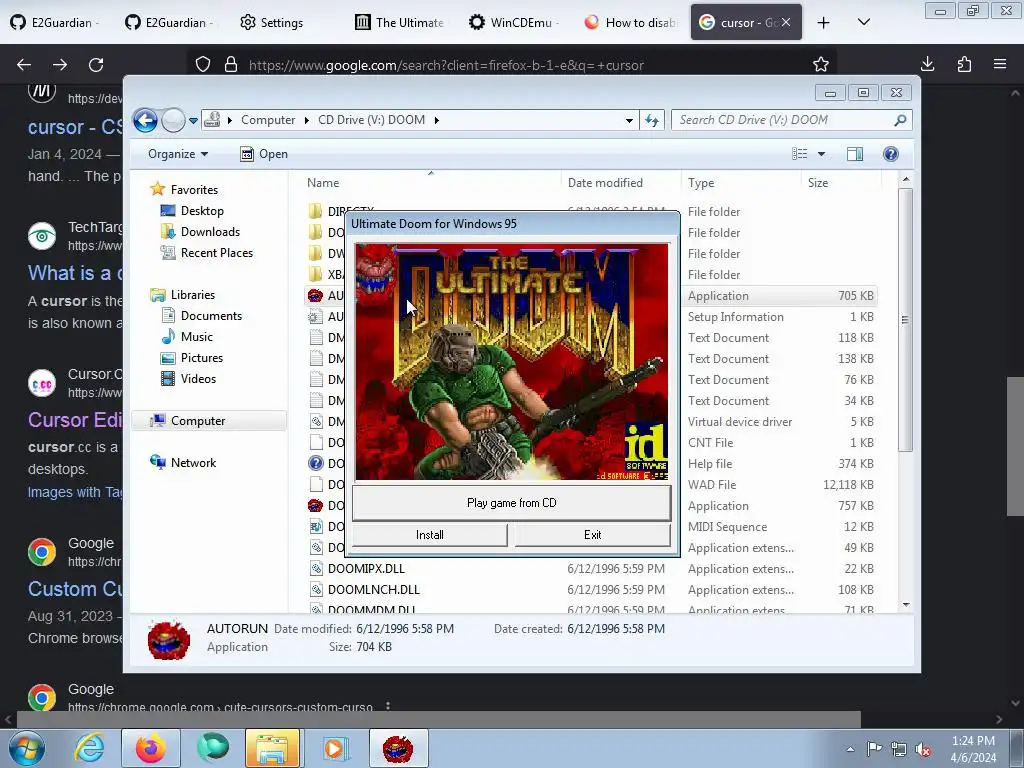The image size is (1024, 768).
Task: Select DOOMIPX.DLL file
Action: (x=366, y=569)
